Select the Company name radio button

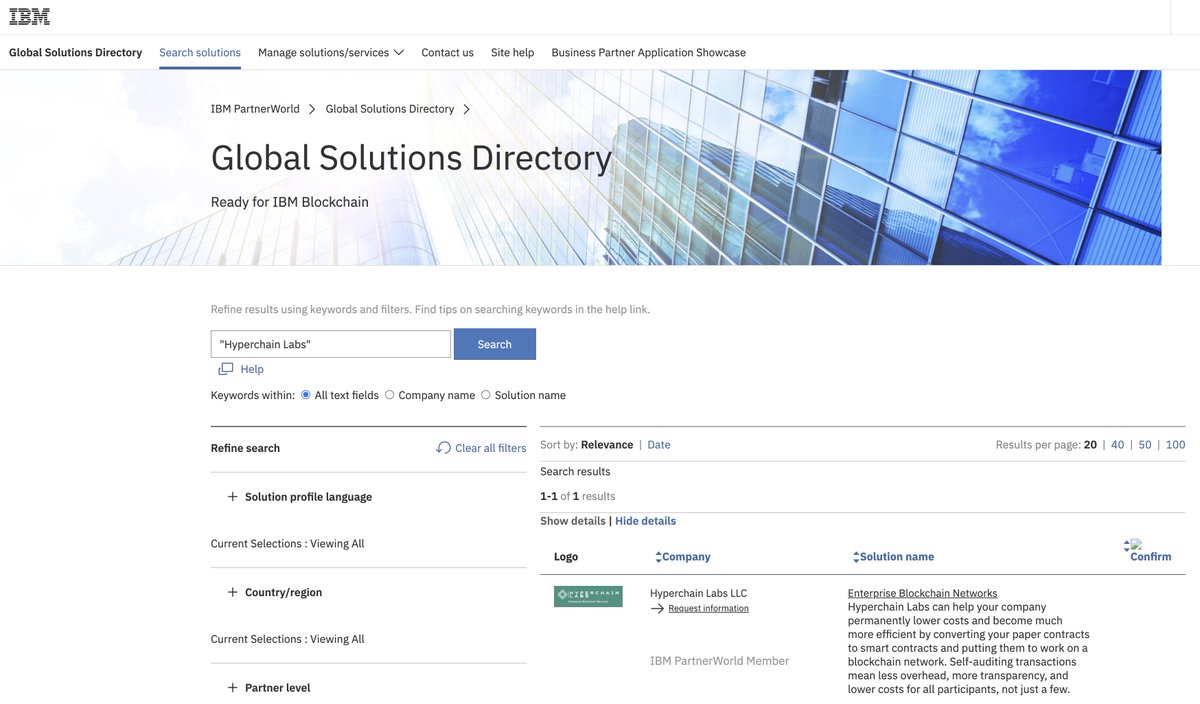390,395
